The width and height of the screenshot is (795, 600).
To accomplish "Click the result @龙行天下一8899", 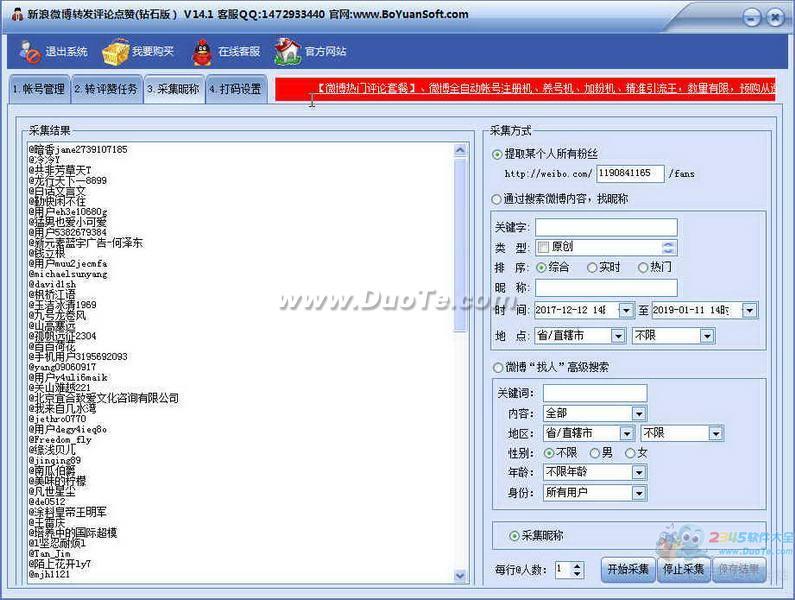I will 67,181.
